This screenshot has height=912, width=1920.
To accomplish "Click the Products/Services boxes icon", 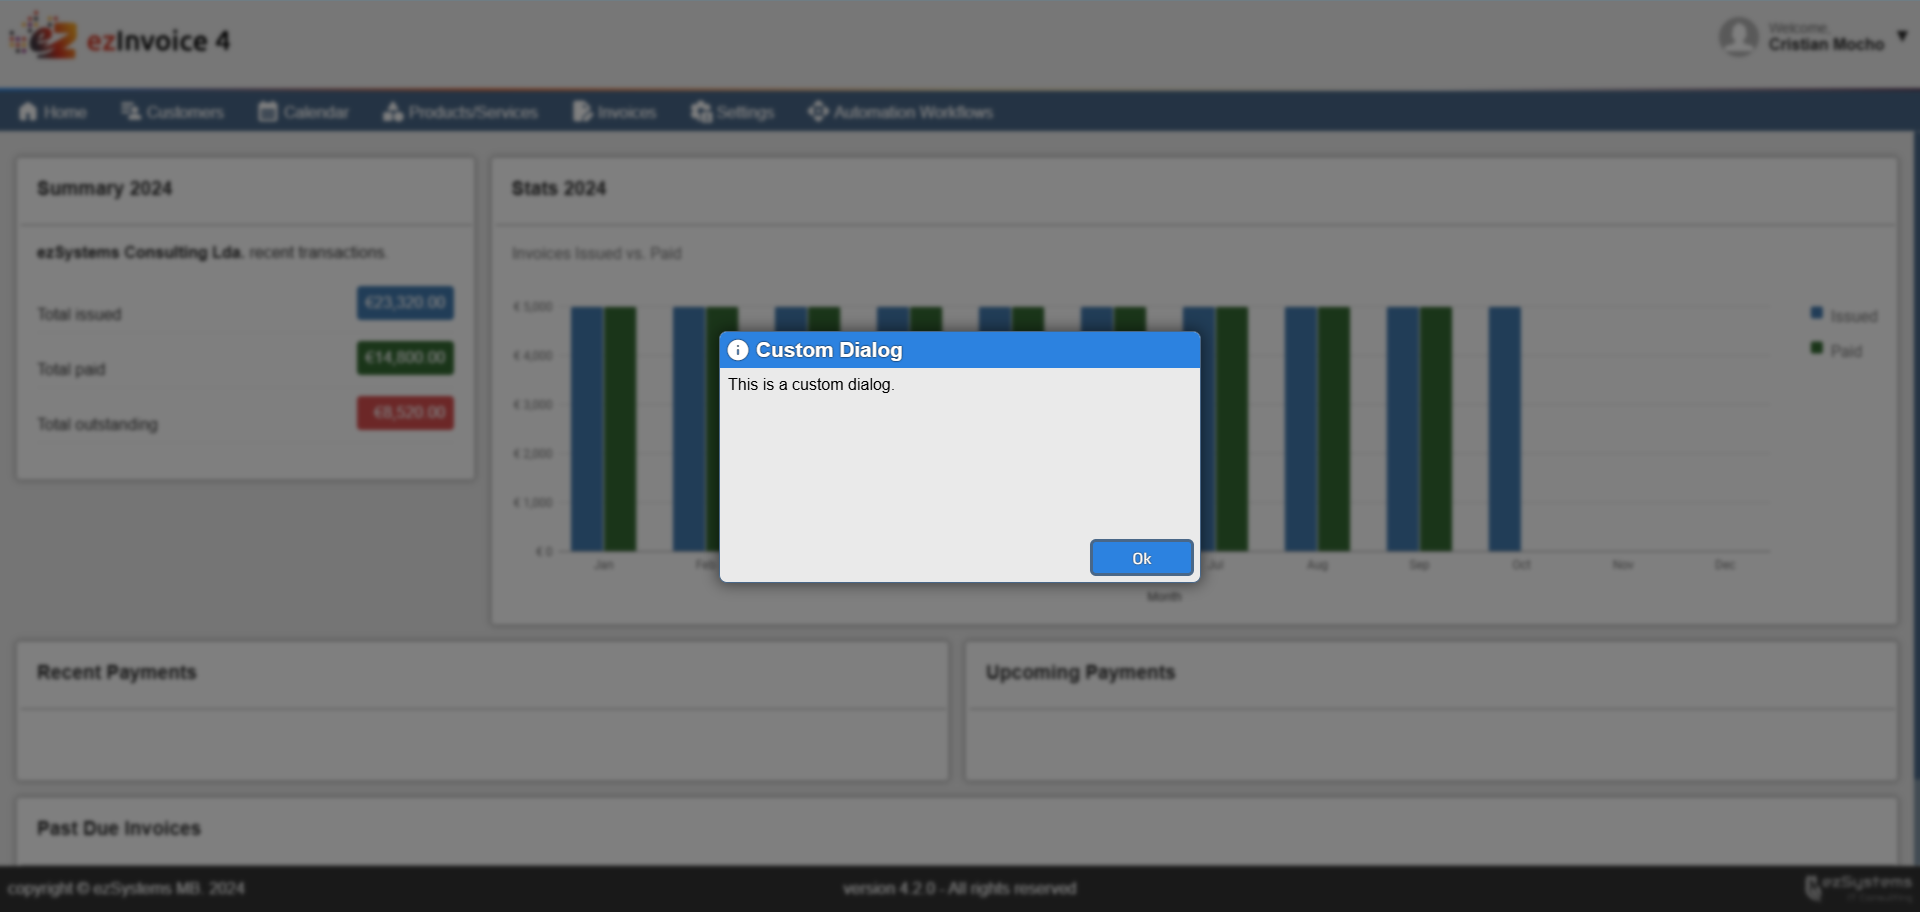I will click(393, 112).
